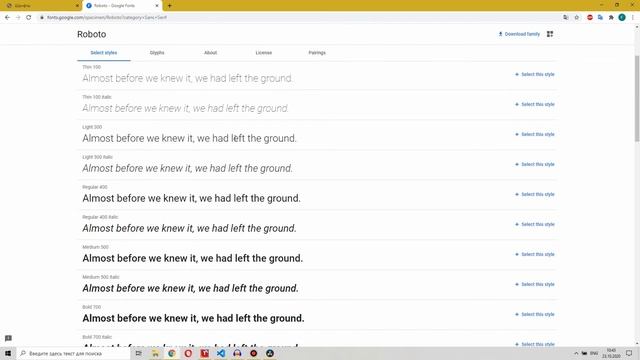This screenshot has height=360, width=640.
Task: Close the Roboto - Google Fonts tab
Action: (x=157, y=6)
